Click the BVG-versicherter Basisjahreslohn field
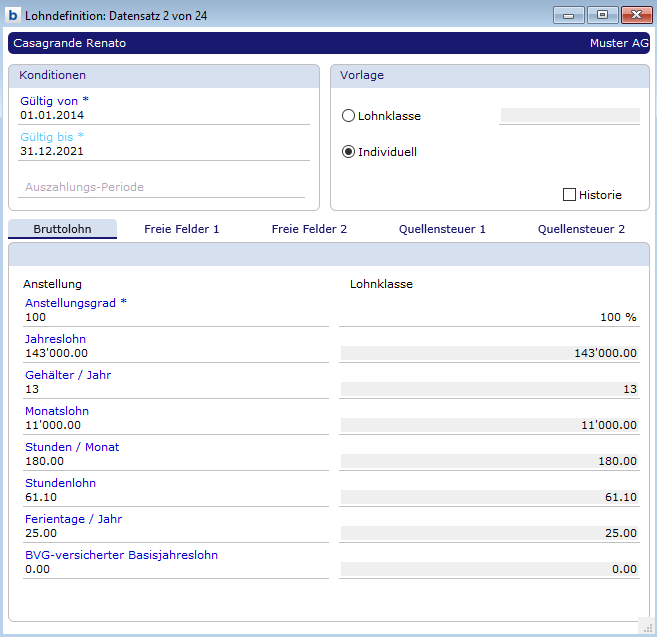 click(176, 569)
